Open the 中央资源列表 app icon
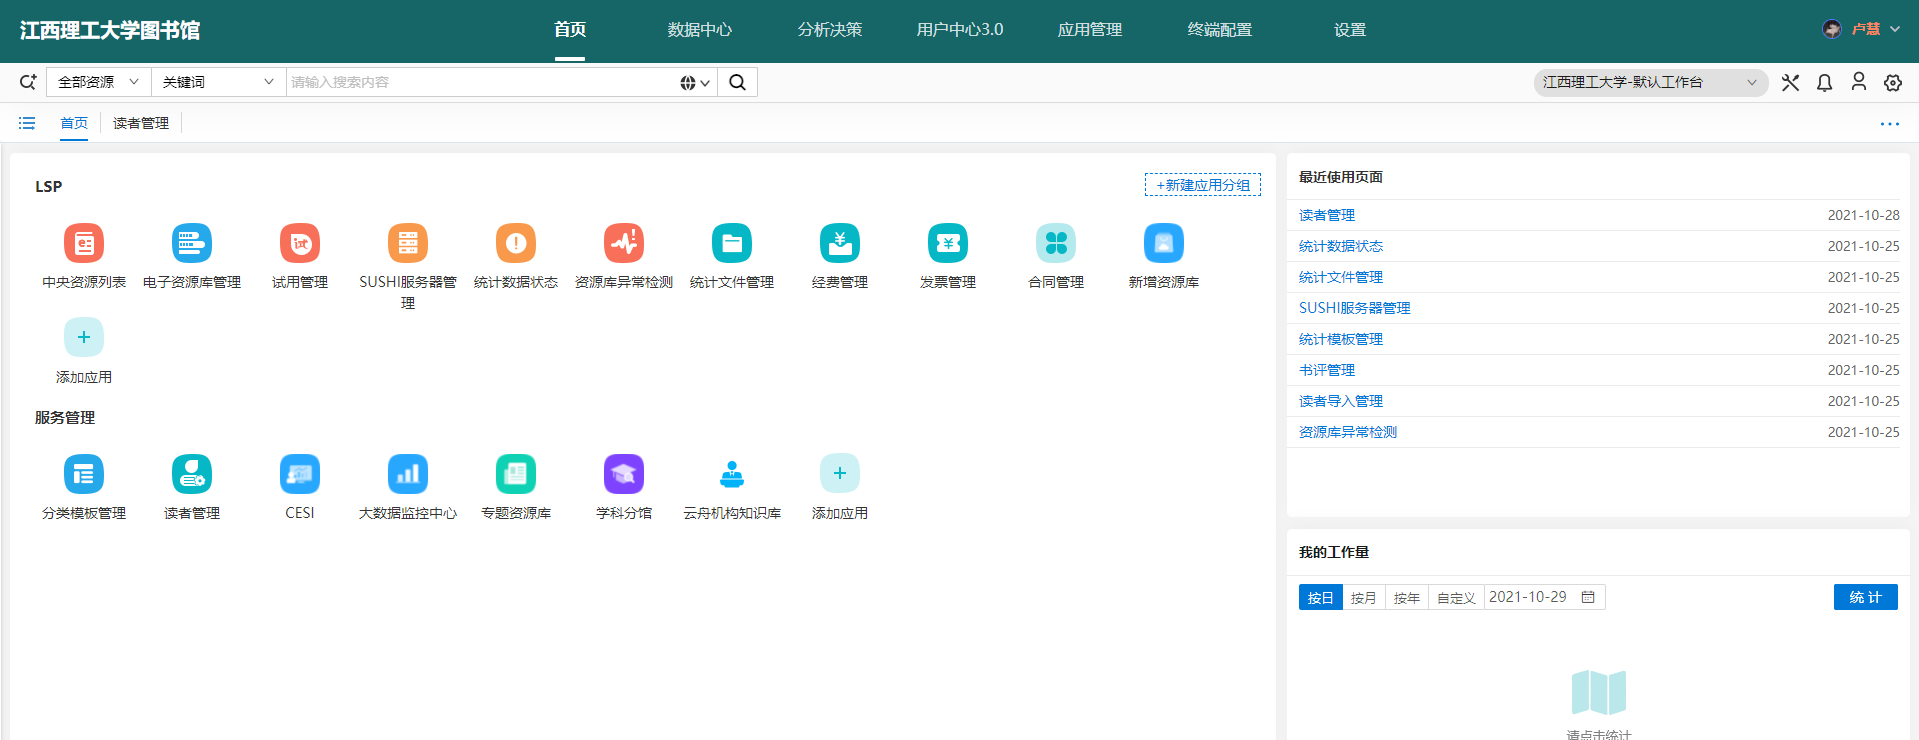The image size is (1919, 740). [x=84, y=243]
